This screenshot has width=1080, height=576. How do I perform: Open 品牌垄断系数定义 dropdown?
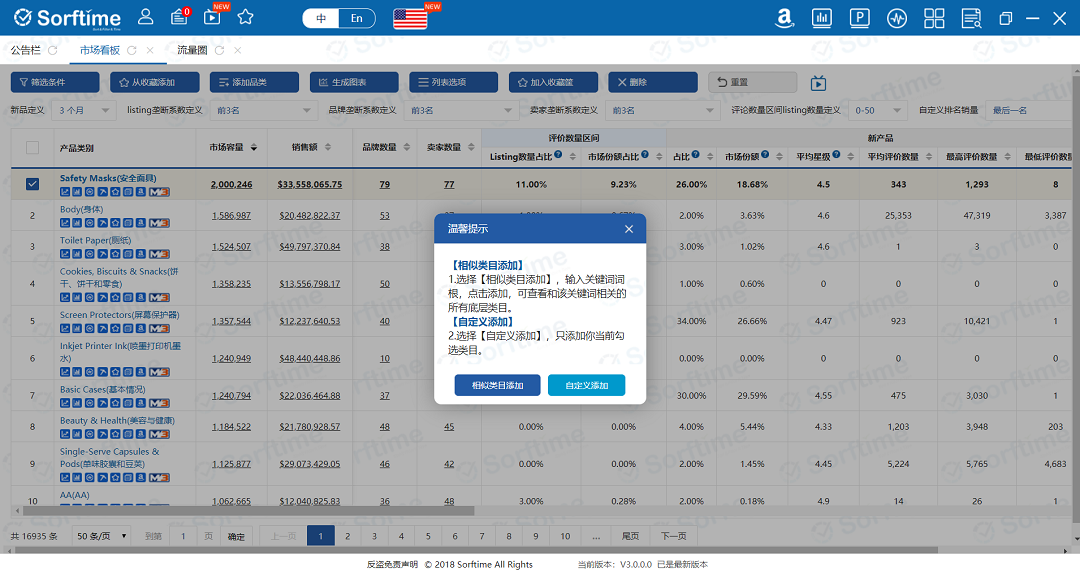click(x=459, y=110)
